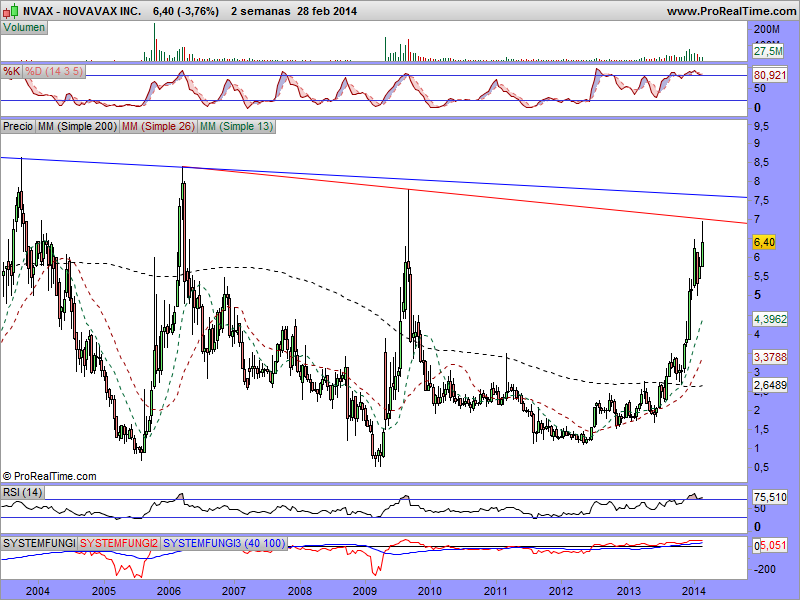
Task: Click the 2,6489 moving average value tag
Action: click(x=770, y=385)
